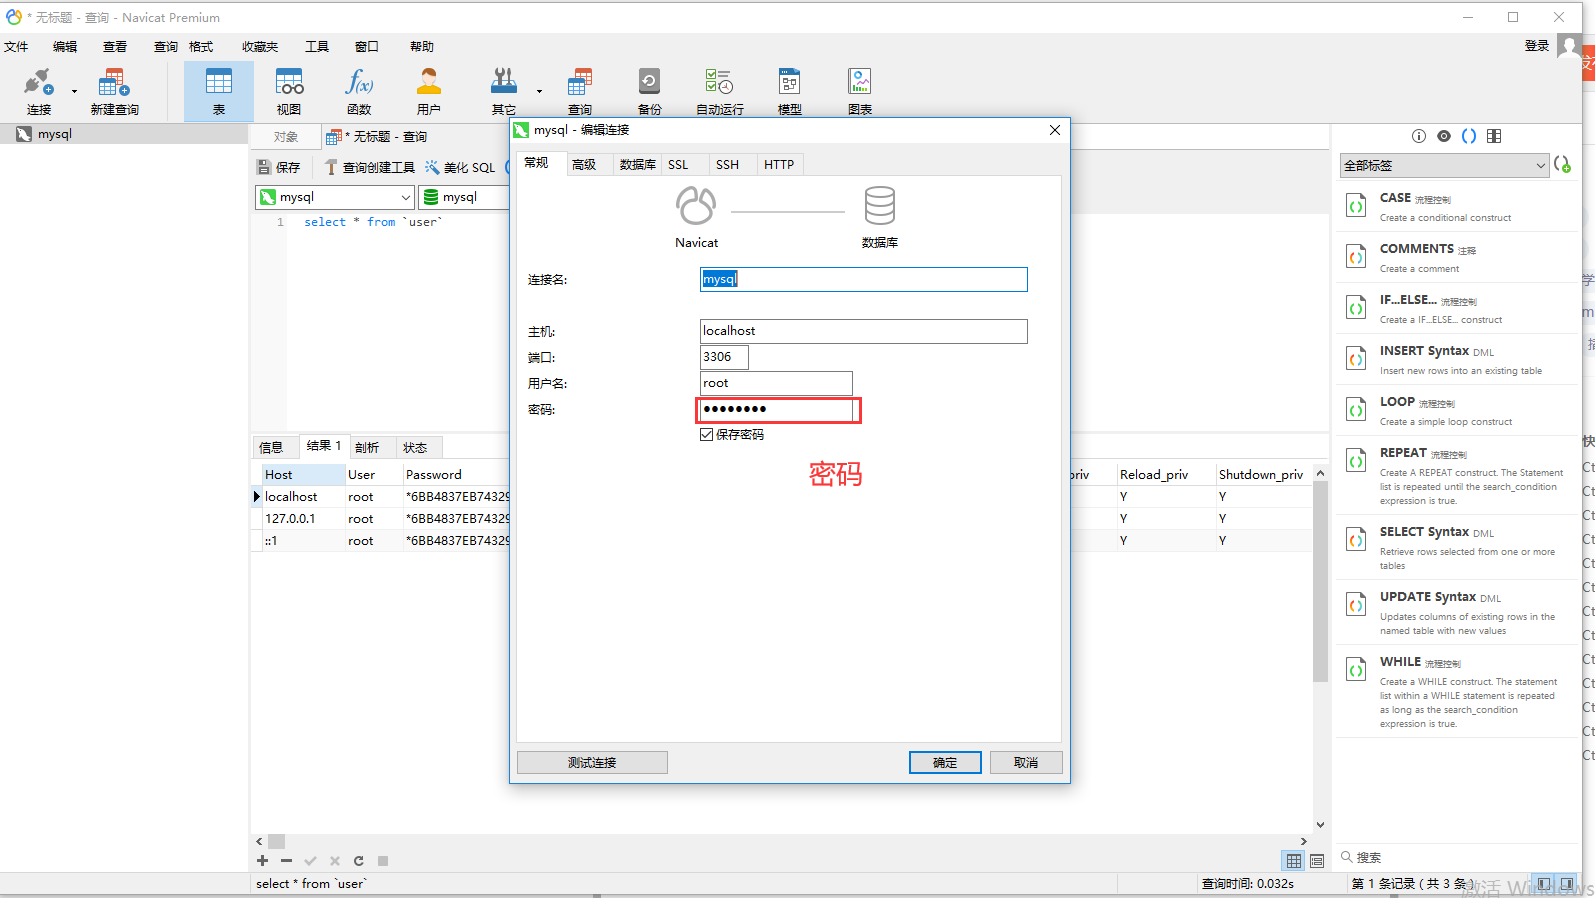
Task: Toggle the 保存密码 save password checkbox
Action: [706, 434]
